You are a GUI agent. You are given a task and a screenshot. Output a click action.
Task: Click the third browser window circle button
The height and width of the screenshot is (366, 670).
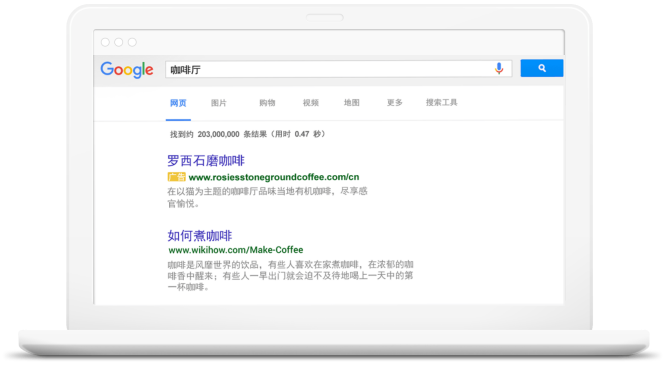pos(132,42)
